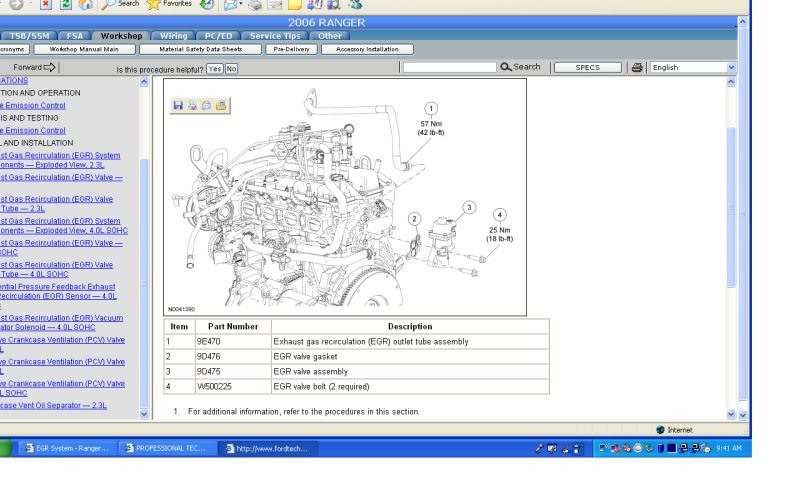The height and width of the screenshot is (500, 800).
Task: Open the Wiring tab
Action: (173, 36)
